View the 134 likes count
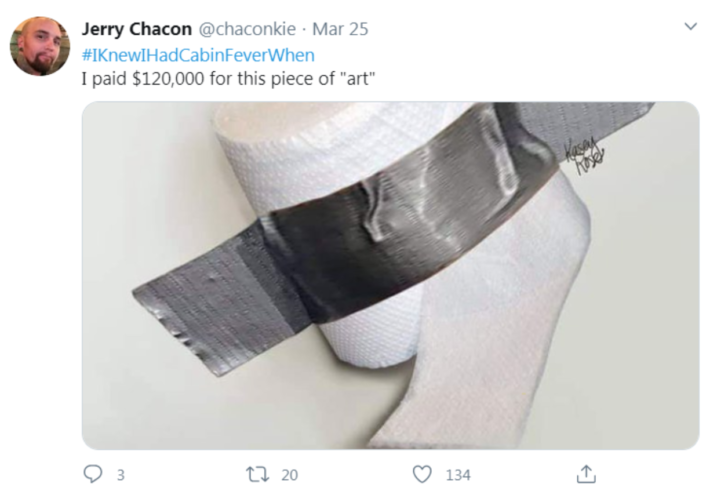 pyautogui.click(x=458, y=475)
